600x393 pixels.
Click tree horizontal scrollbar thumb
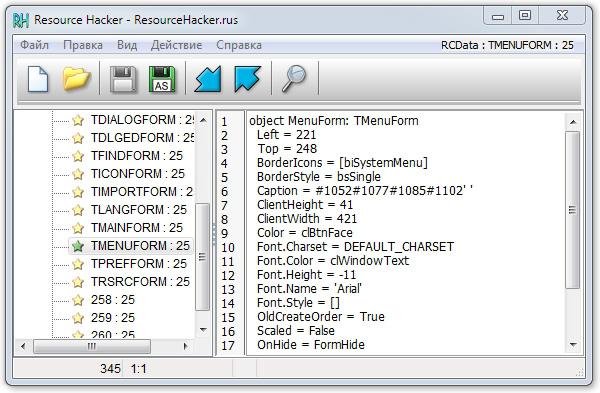[x=92, y=347]
